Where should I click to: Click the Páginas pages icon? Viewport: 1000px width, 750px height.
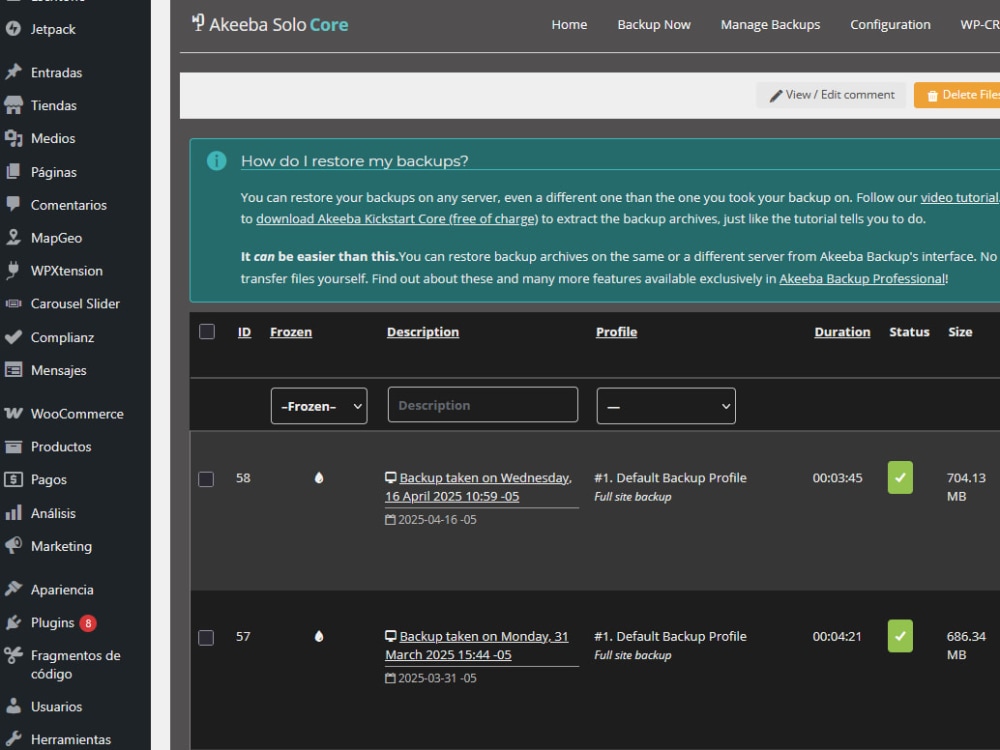pyautogui.click(x=13, y=172)
